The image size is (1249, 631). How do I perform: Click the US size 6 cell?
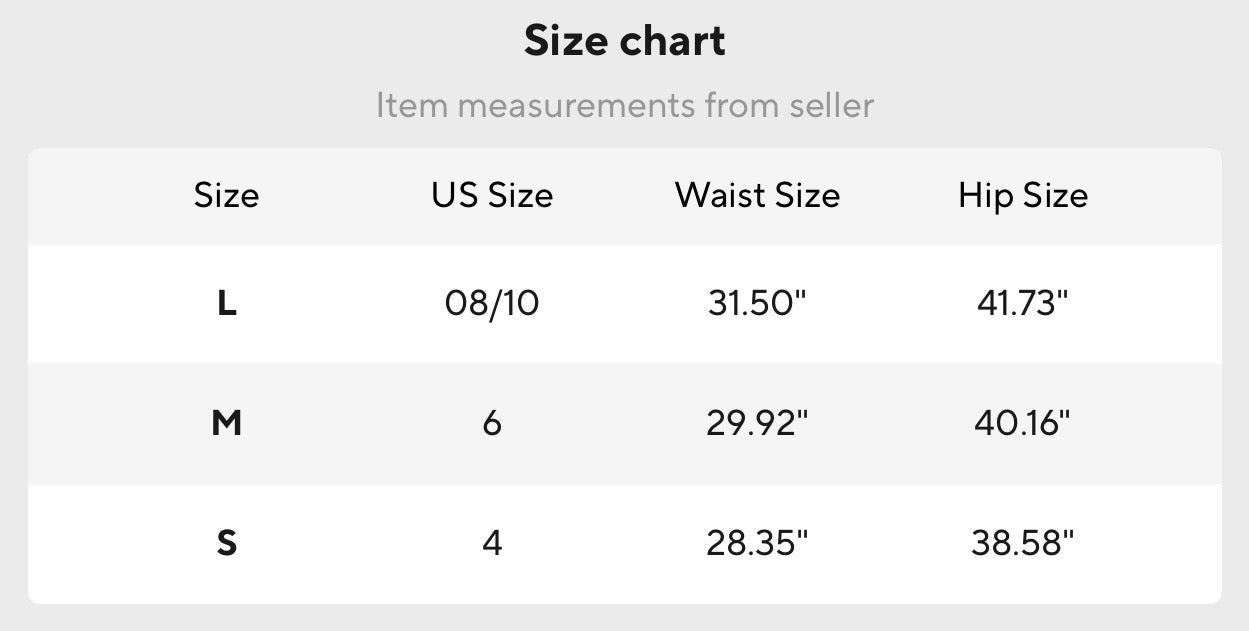pos(492,423)
